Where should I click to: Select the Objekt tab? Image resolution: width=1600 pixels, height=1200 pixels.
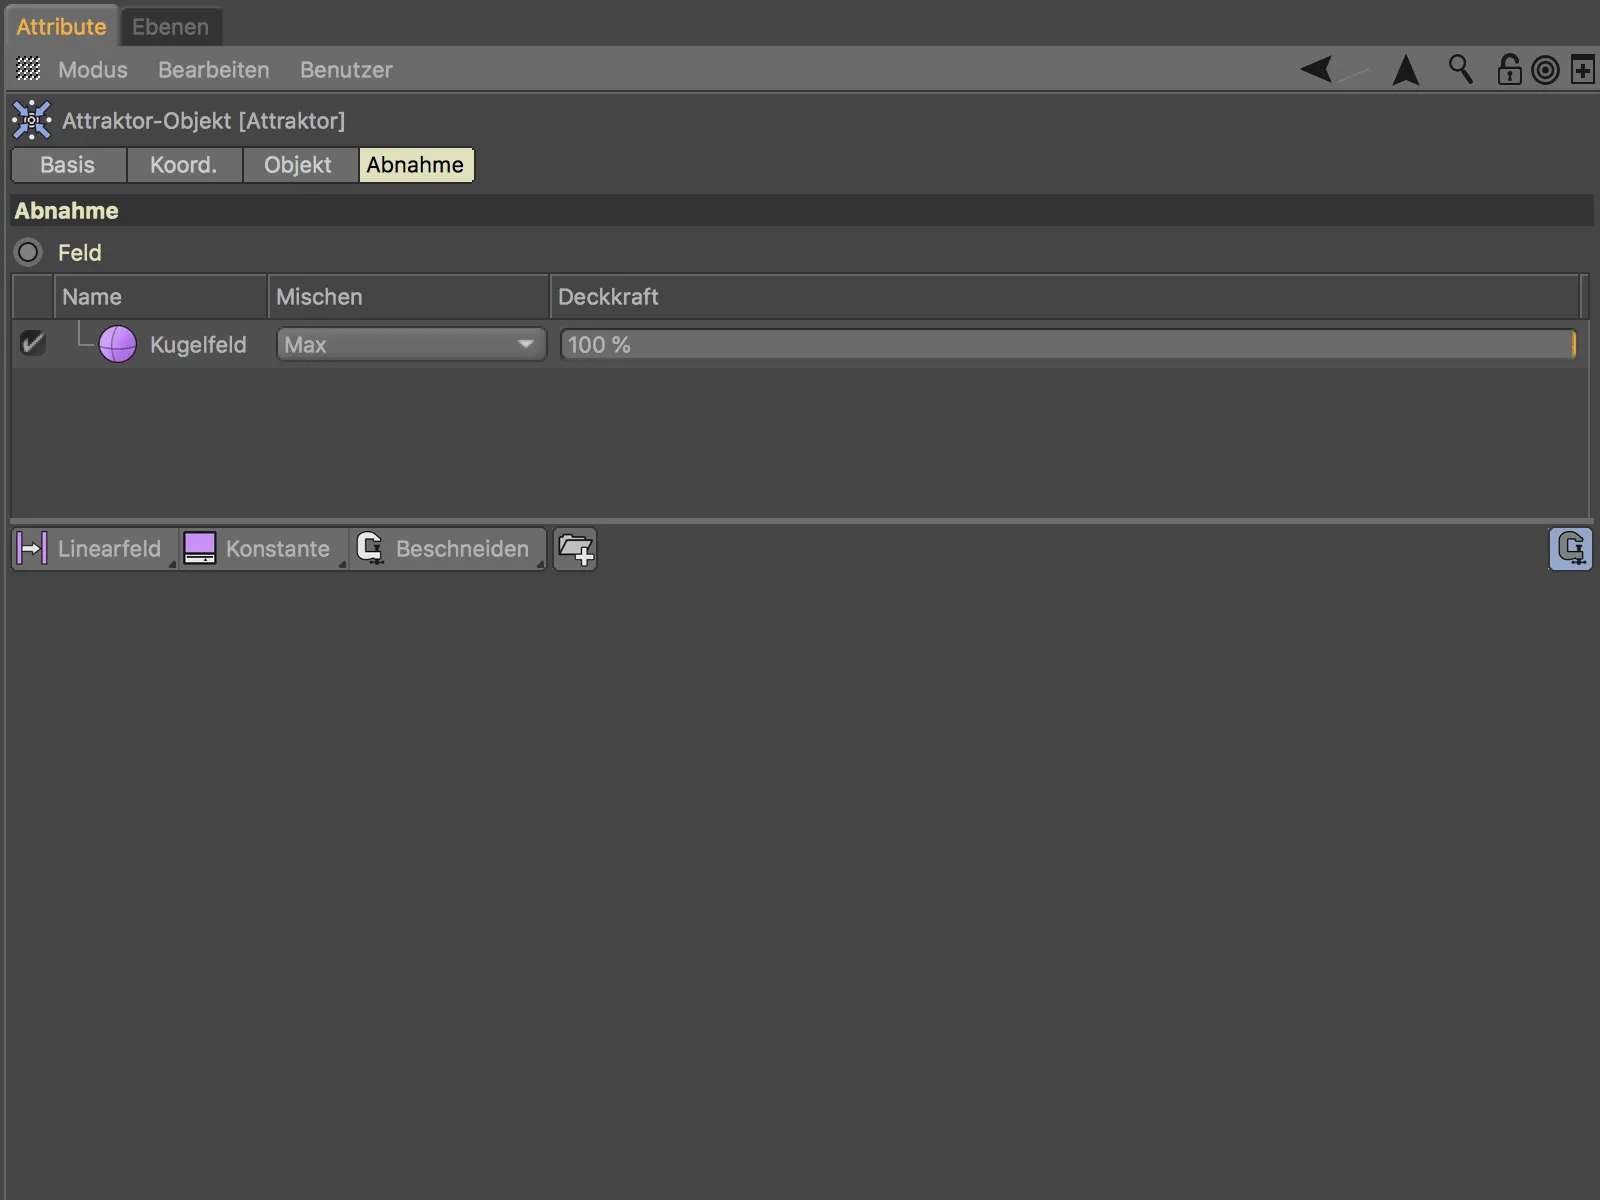click(x=298, y=165)
